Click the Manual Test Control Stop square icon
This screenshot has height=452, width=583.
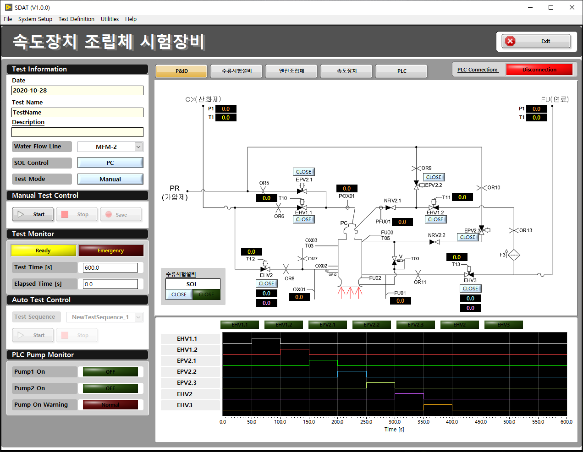coord(65,214)
